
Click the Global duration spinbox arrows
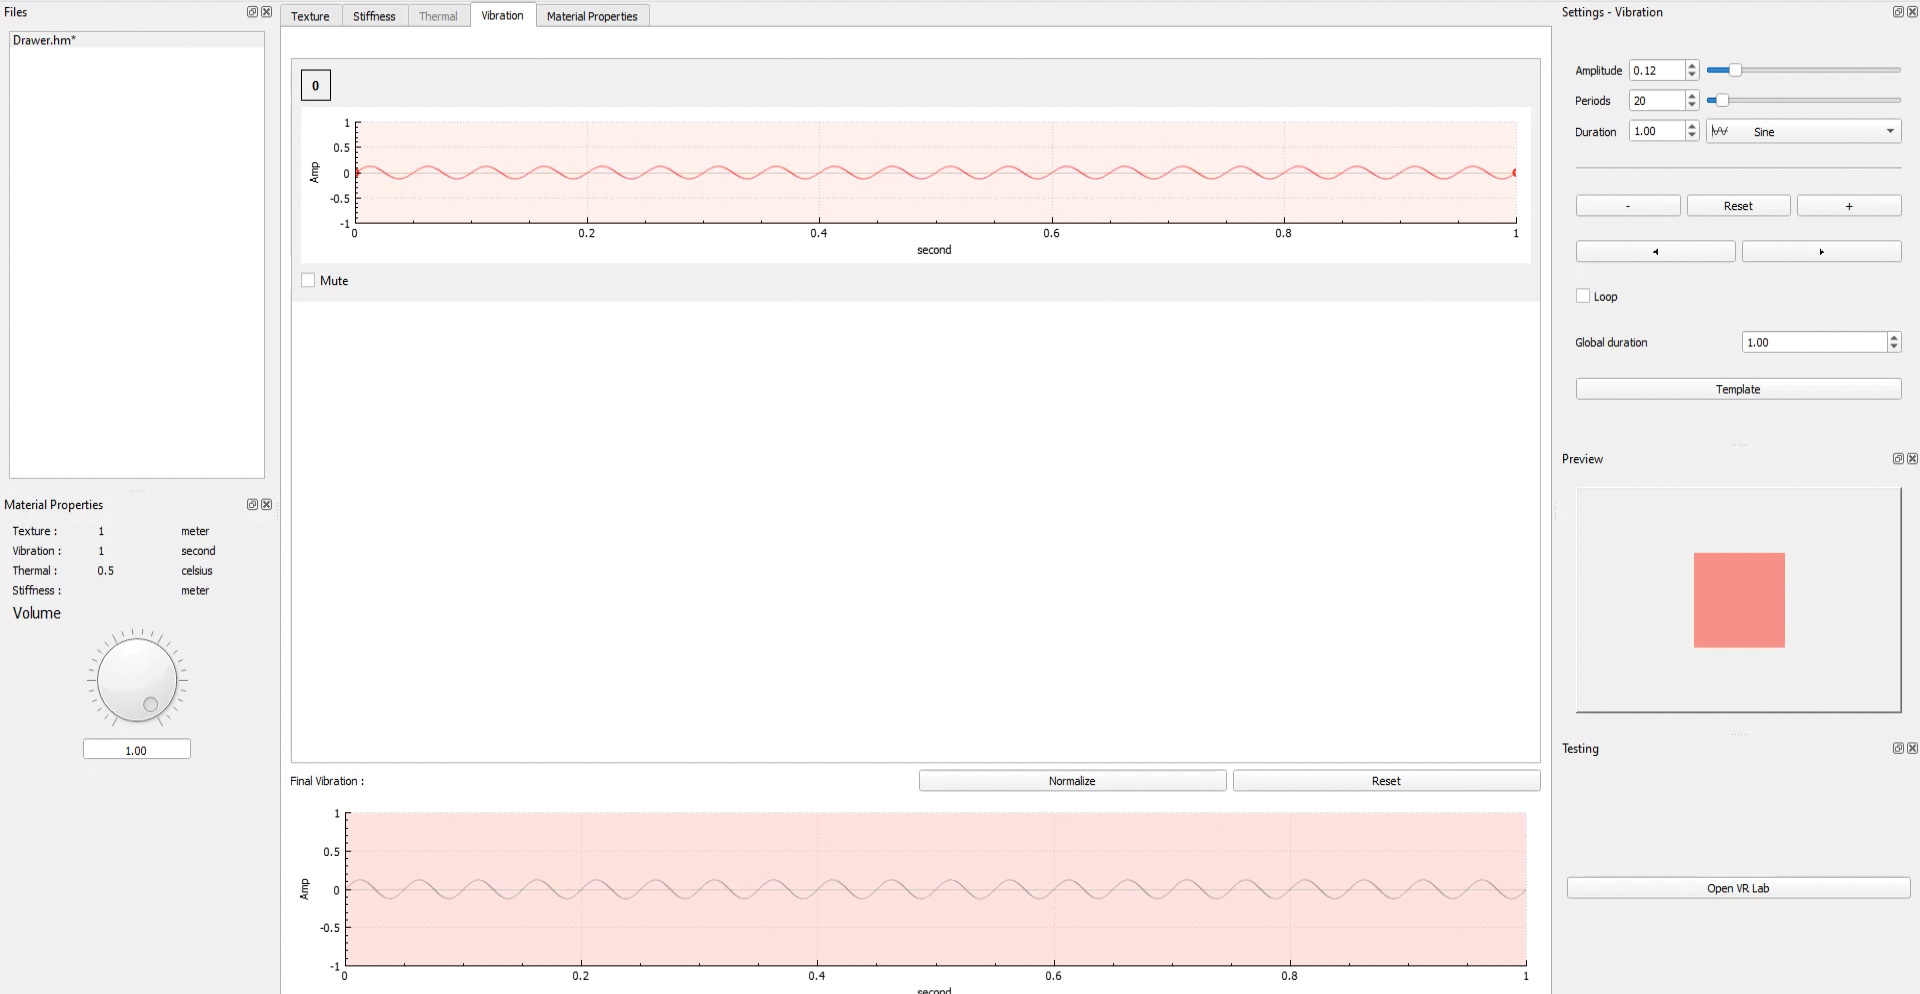(x=1893, y=343)
